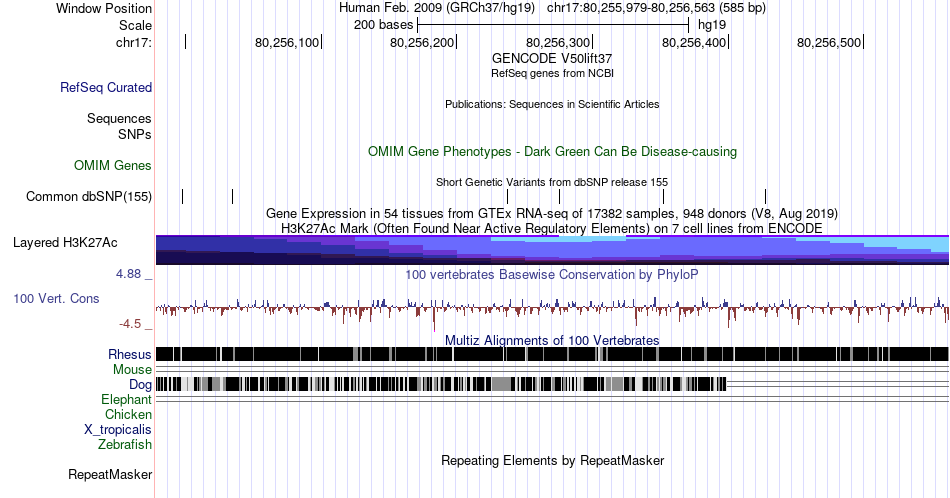Open the OMIM Genes track label

point(113,165)
